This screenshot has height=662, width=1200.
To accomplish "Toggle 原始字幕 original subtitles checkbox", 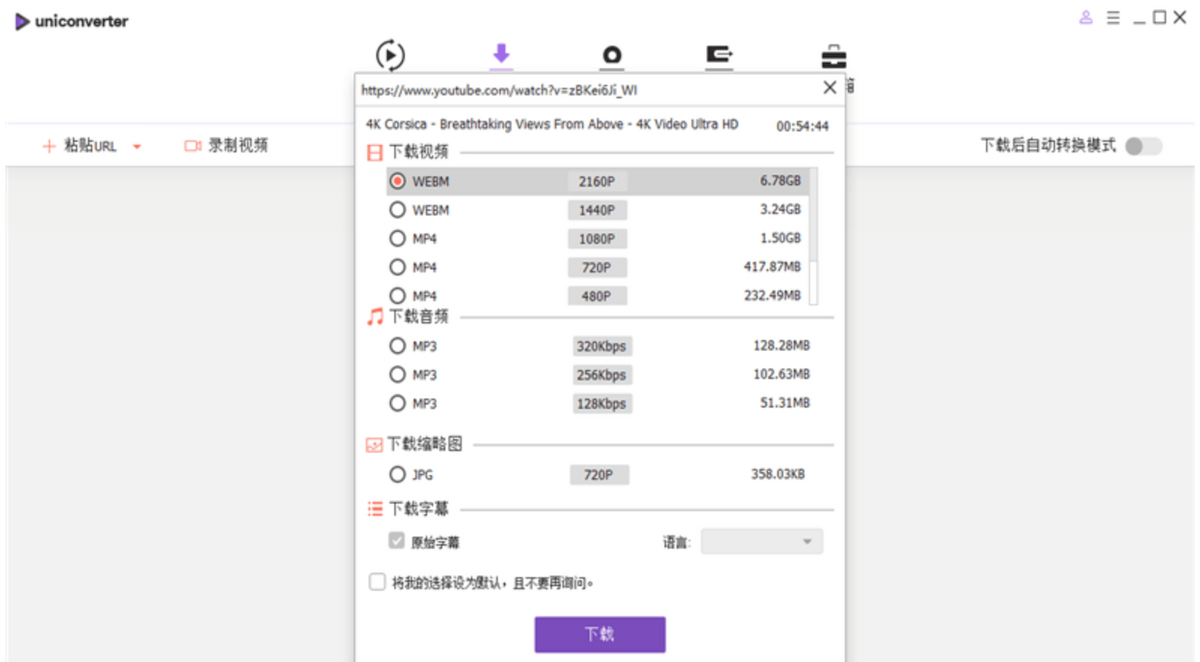I will tap(397, 541).
